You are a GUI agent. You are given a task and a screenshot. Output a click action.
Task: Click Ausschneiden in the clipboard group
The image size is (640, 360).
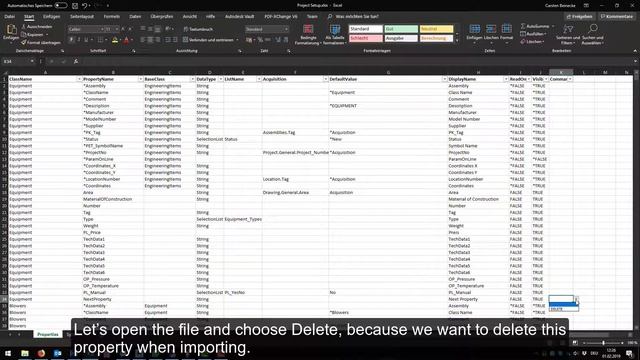[x=37, y=27]
